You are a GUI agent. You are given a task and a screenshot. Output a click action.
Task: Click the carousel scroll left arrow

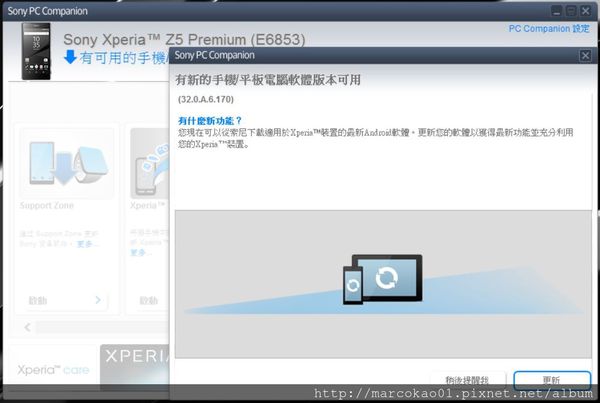(27, 327)
